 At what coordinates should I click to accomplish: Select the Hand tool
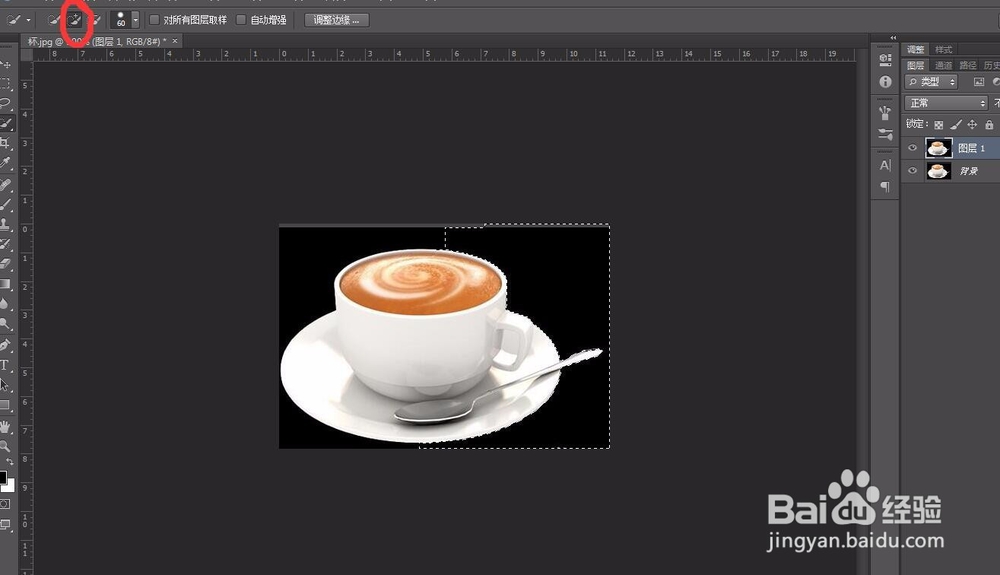tap(5, 426)
